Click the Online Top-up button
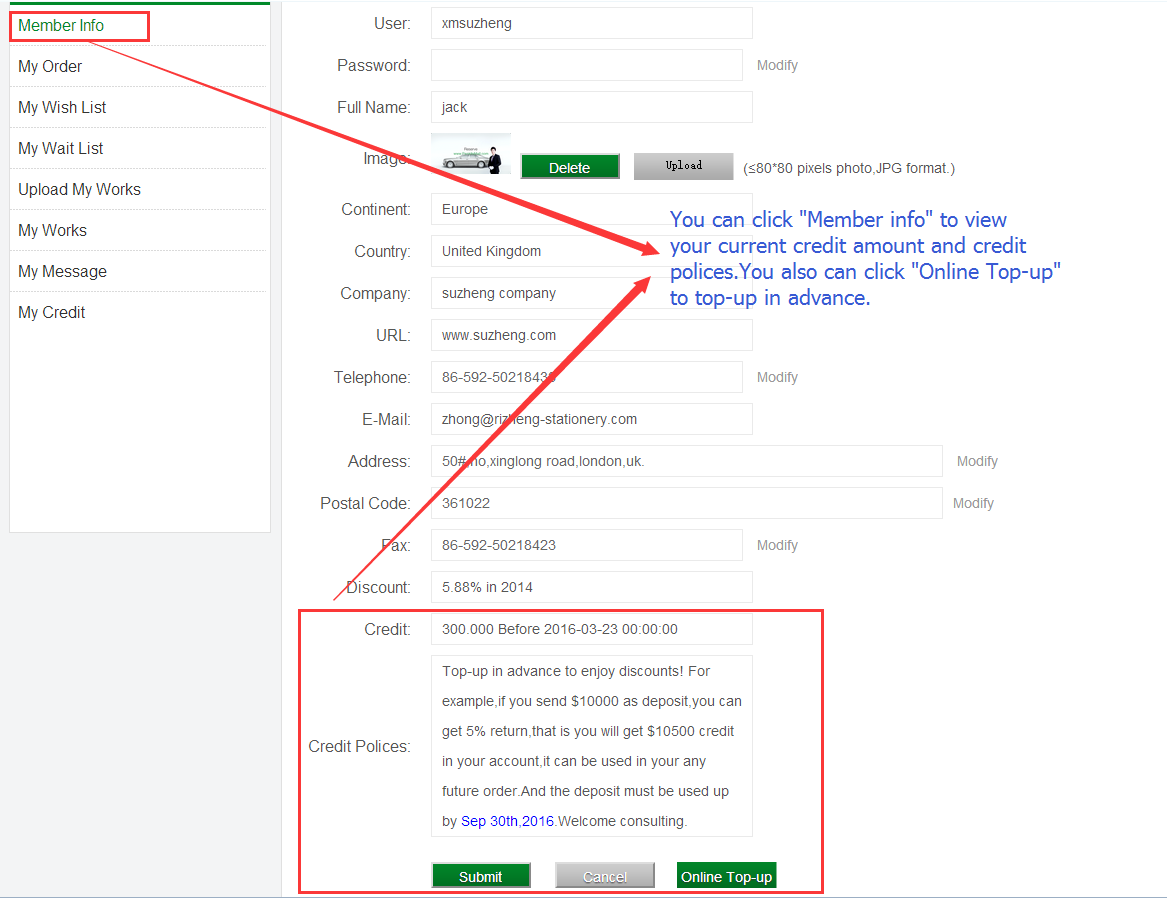This screenshot has height=898, width=1167. [x=726, y=876]
